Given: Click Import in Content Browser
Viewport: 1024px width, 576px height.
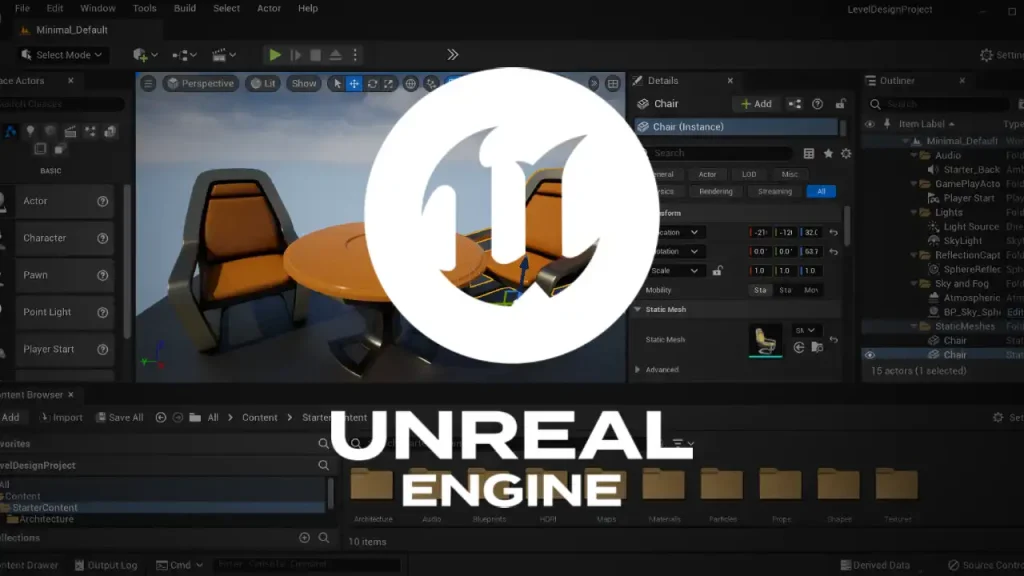Looking at the screenshot, I should pyautogui.click(x=61, y=418).
